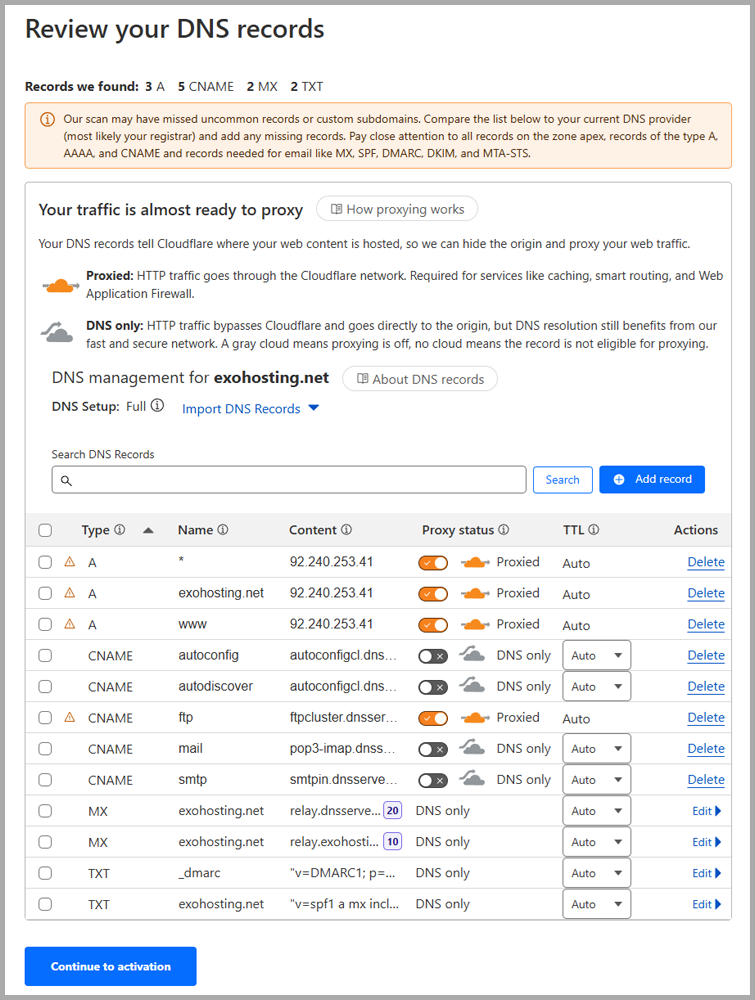The image size is (755, 1000).
Task: Click the Type column header to sort
Action: pos(96,530)
